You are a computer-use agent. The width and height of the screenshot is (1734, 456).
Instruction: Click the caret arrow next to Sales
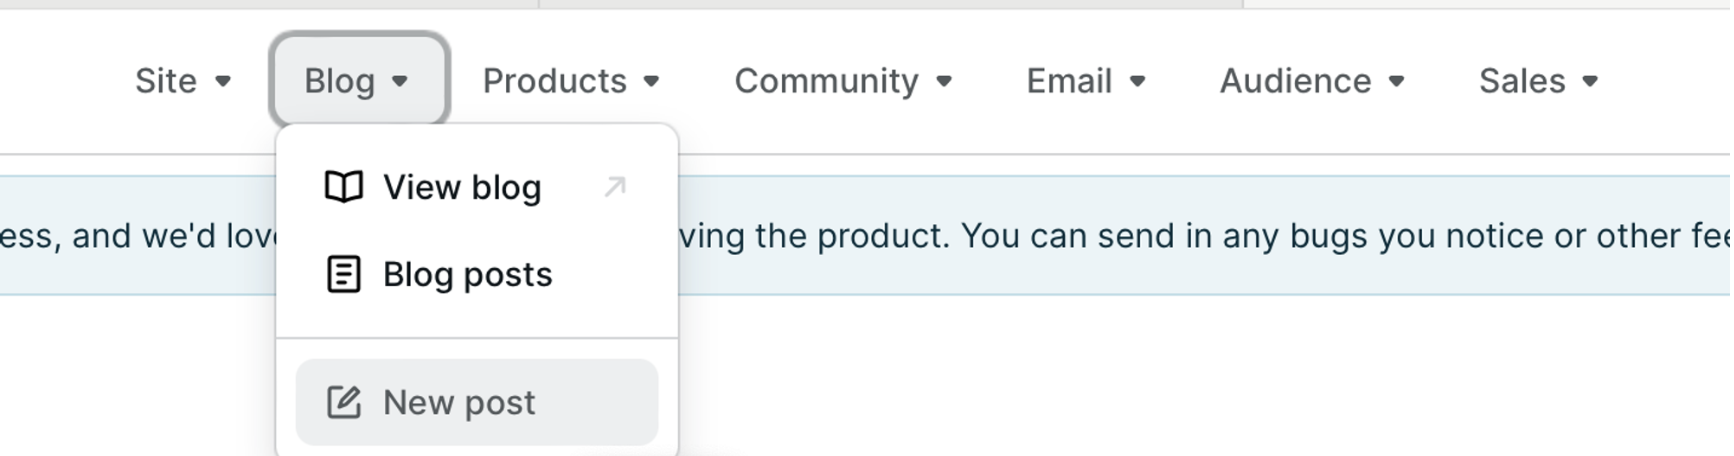point(1590,81)
